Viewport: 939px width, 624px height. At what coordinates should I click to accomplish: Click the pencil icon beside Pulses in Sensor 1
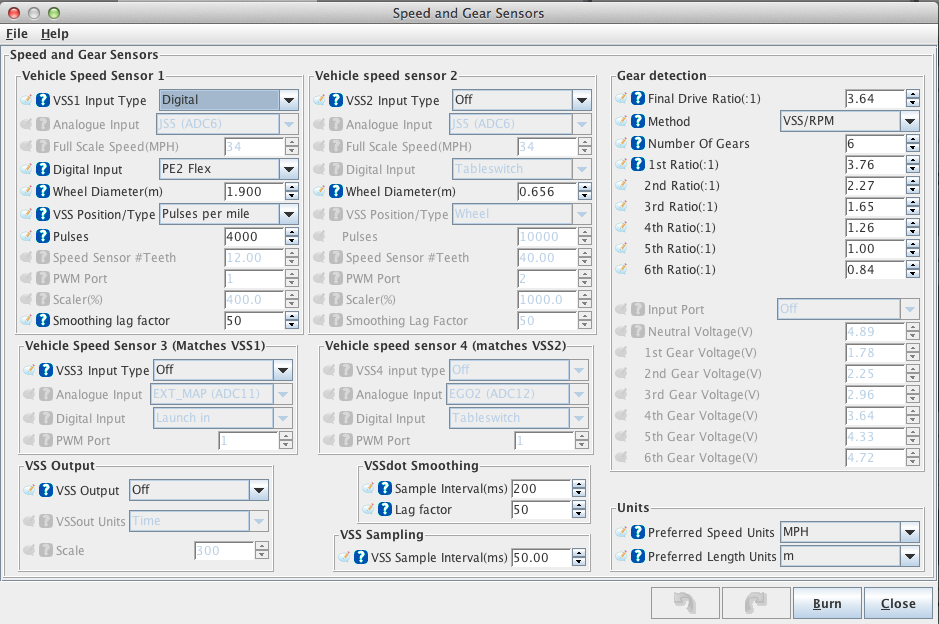[27, 237]
